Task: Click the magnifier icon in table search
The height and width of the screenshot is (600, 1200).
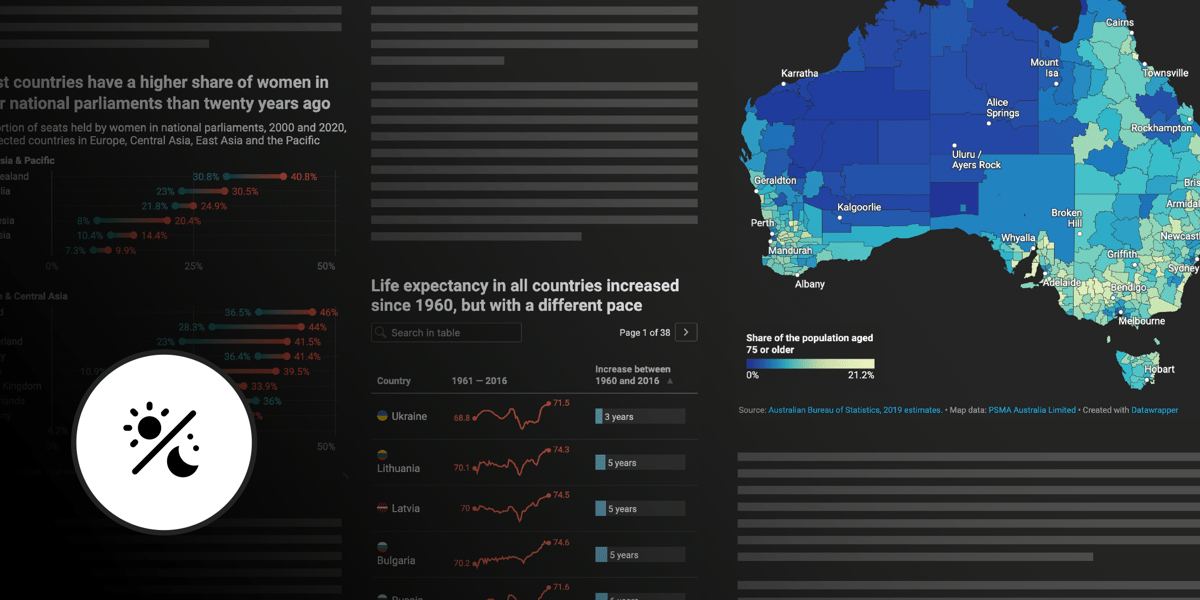Action: 380,333
